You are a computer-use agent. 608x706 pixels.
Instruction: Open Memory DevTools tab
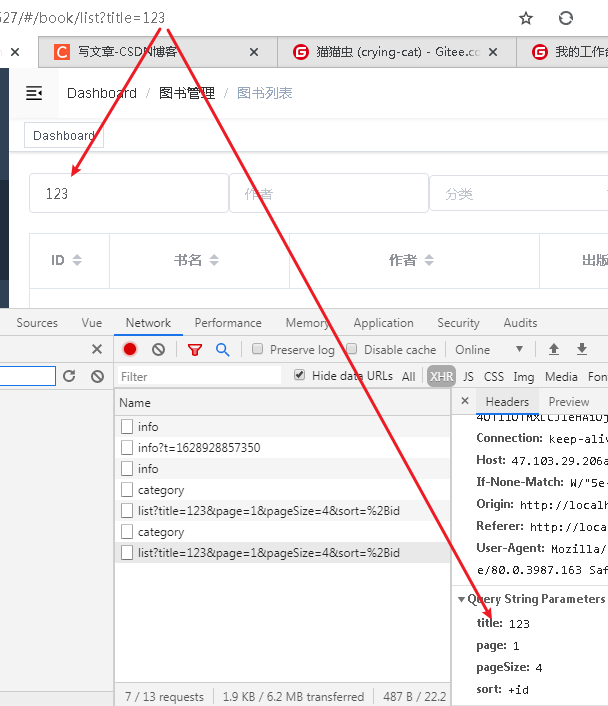(307, 323)
